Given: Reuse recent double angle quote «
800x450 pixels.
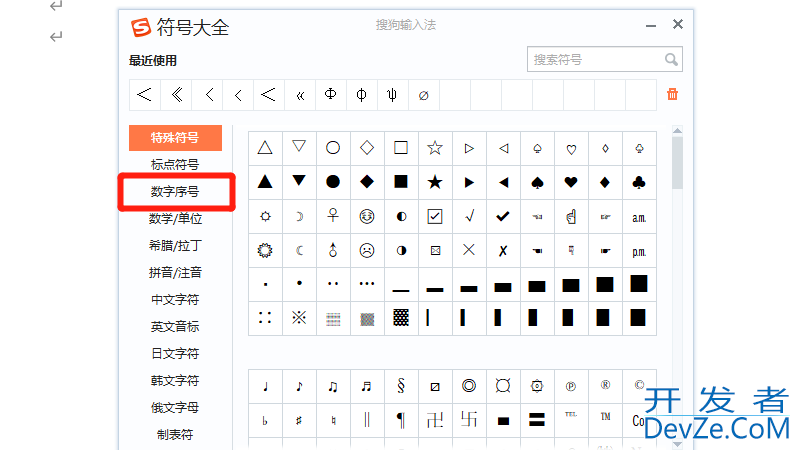Looking at the screenshot, I should [300, 94].
